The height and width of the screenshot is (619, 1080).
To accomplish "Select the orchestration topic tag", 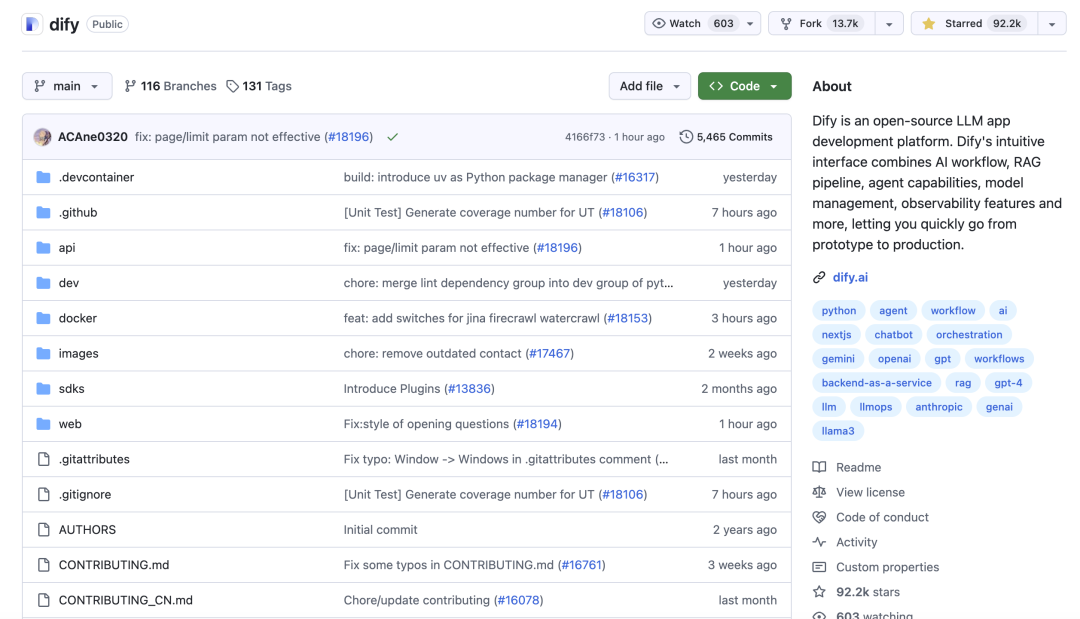I will [968, 335].
